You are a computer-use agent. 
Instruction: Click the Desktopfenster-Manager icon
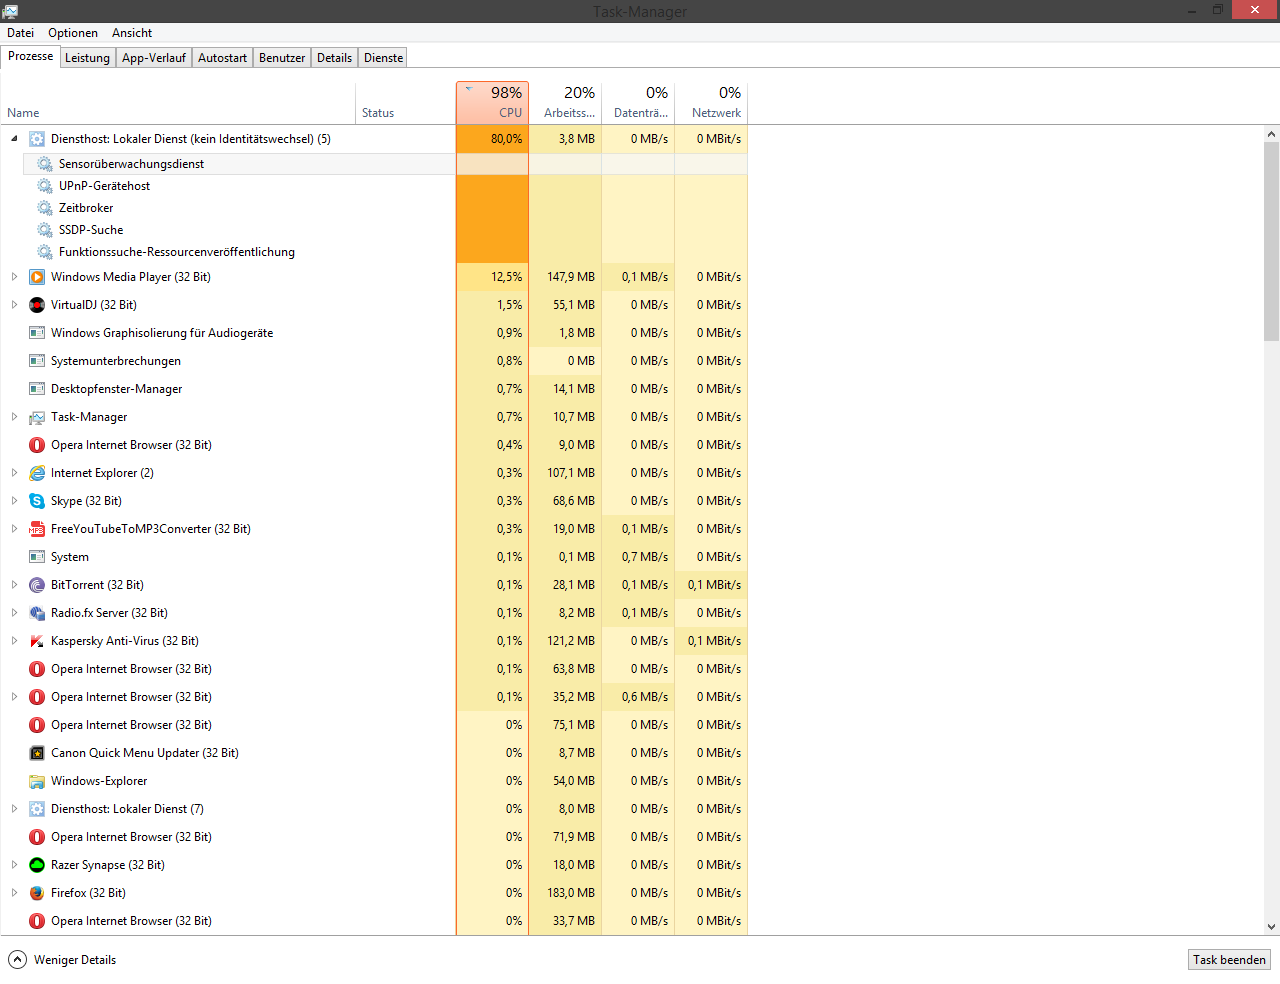(x=37, y=389)
